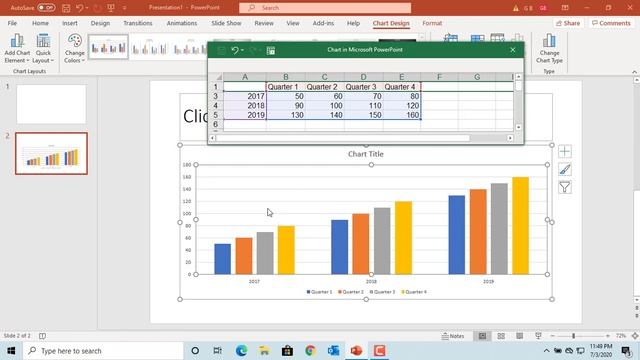
Task: Click the Change Chart Type button
Action: pyautogui.click(x=549, y=49)
